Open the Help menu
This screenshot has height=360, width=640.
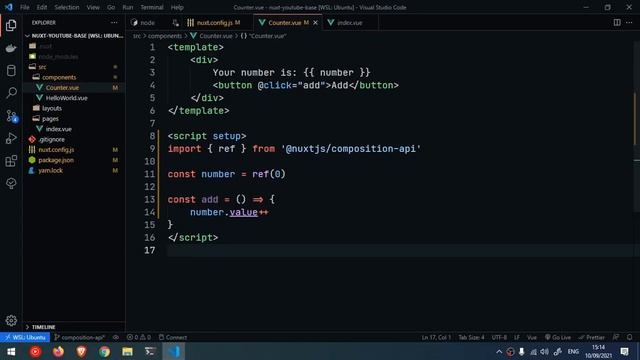177,7
